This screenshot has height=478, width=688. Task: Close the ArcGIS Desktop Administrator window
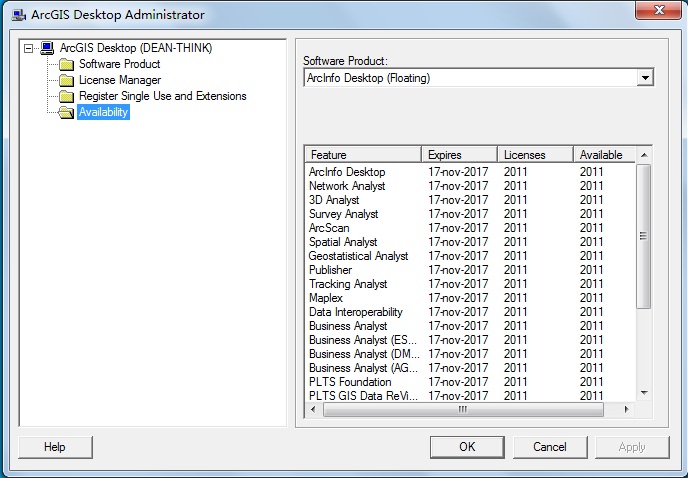point(658,10)
